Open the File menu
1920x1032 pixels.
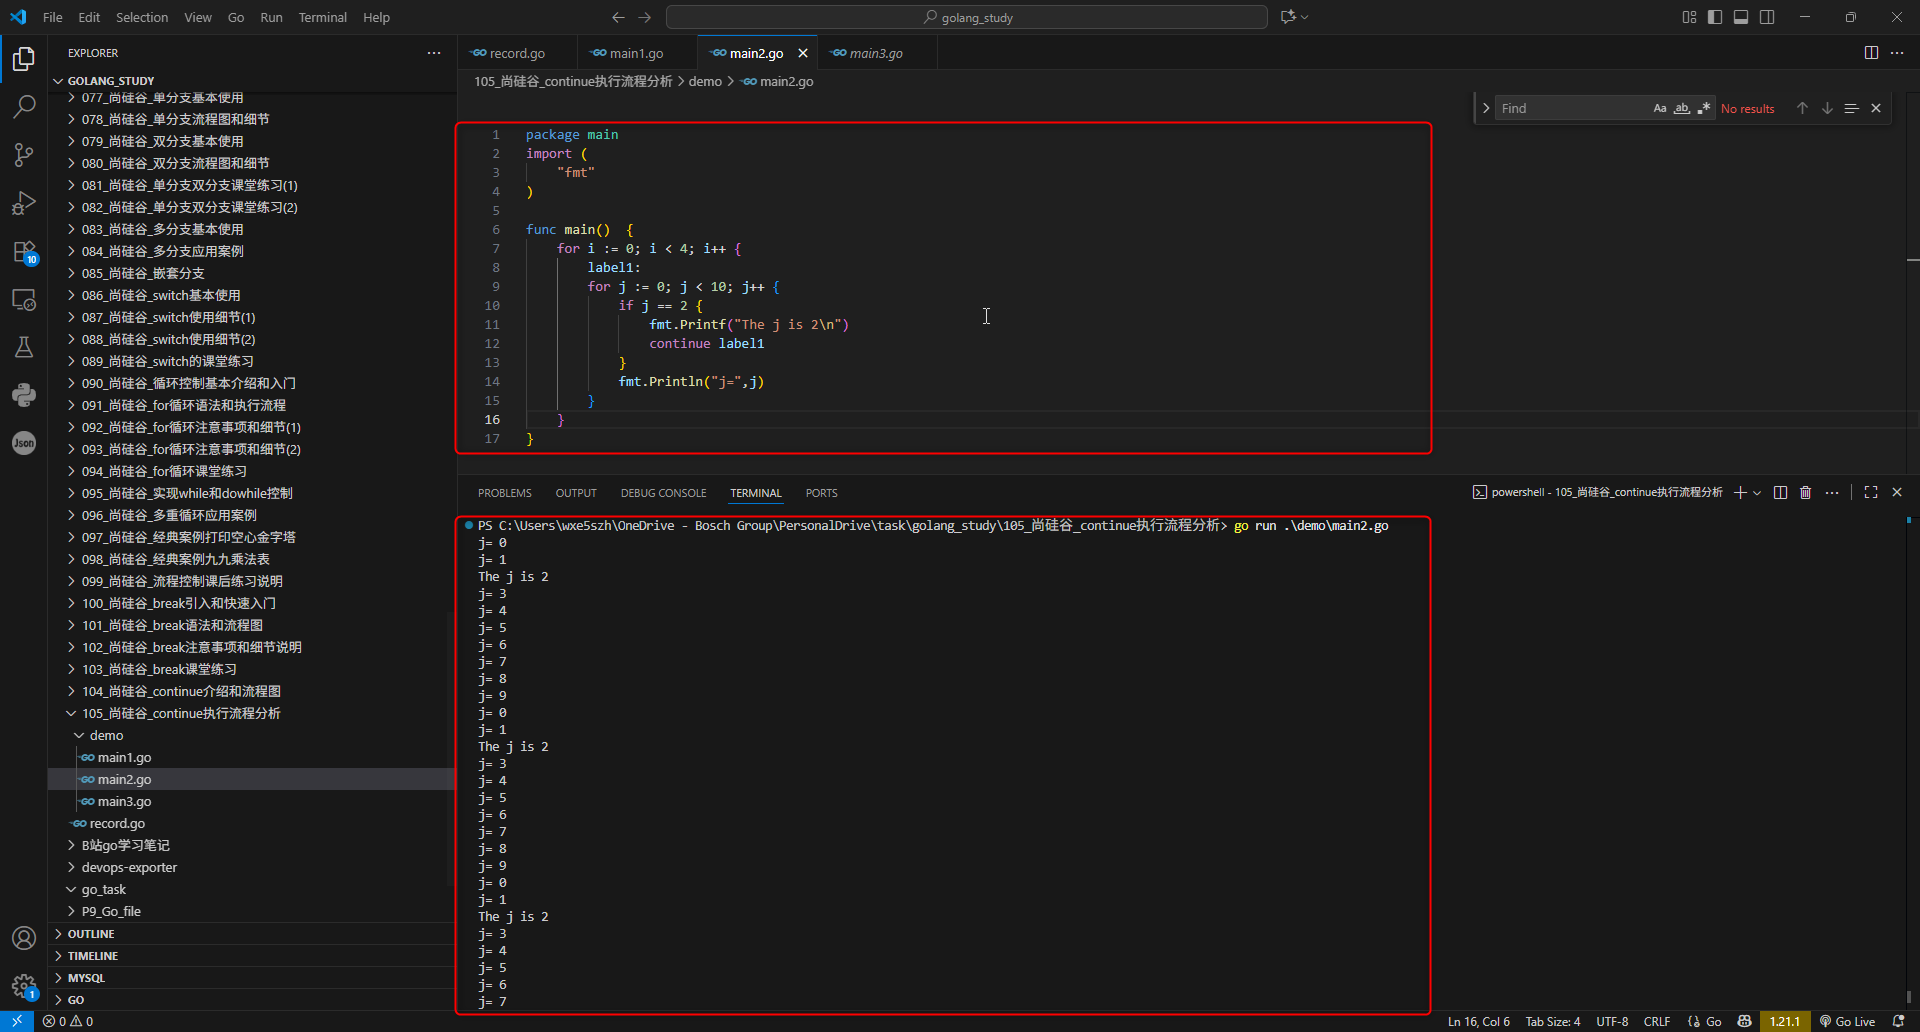(x=53, y=17)
